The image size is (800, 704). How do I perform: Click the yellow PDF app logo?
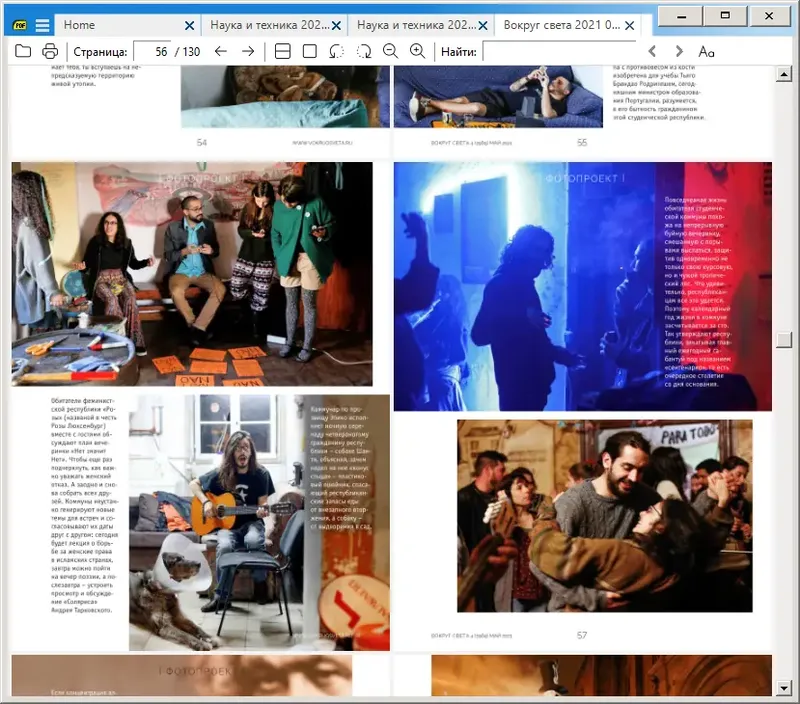point(20,25)
